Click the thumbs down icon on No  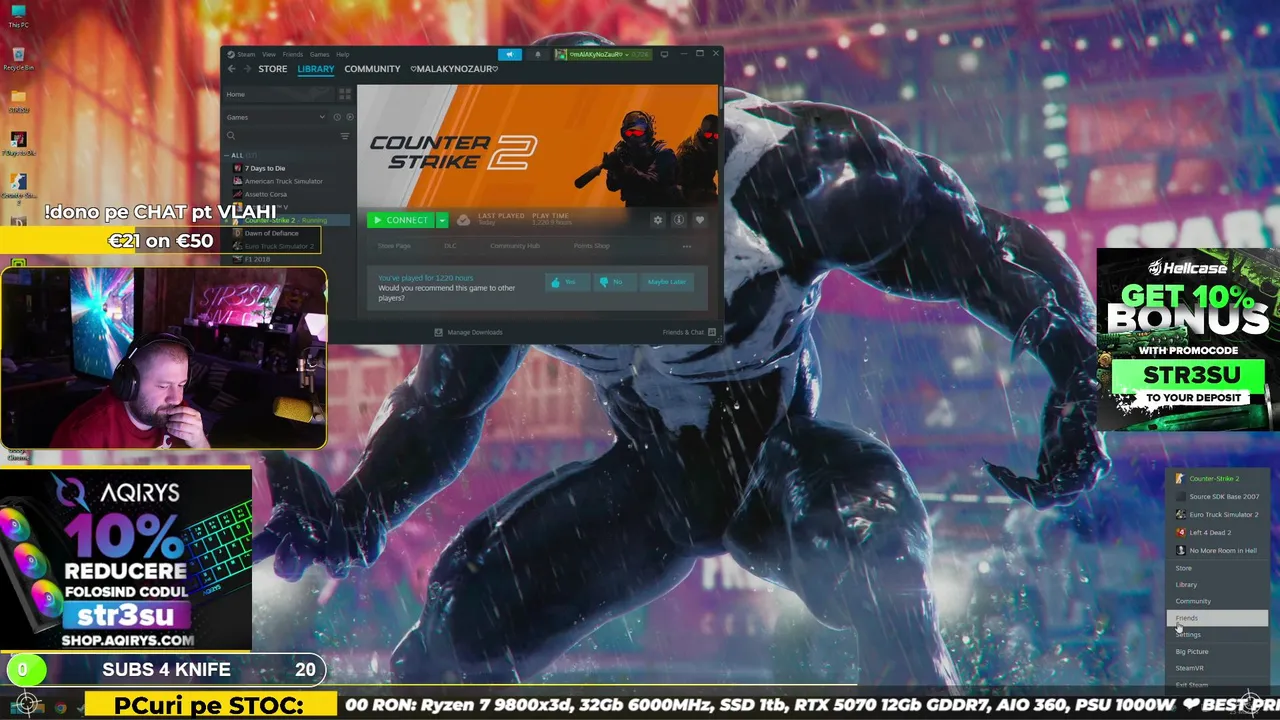(604, 282)
